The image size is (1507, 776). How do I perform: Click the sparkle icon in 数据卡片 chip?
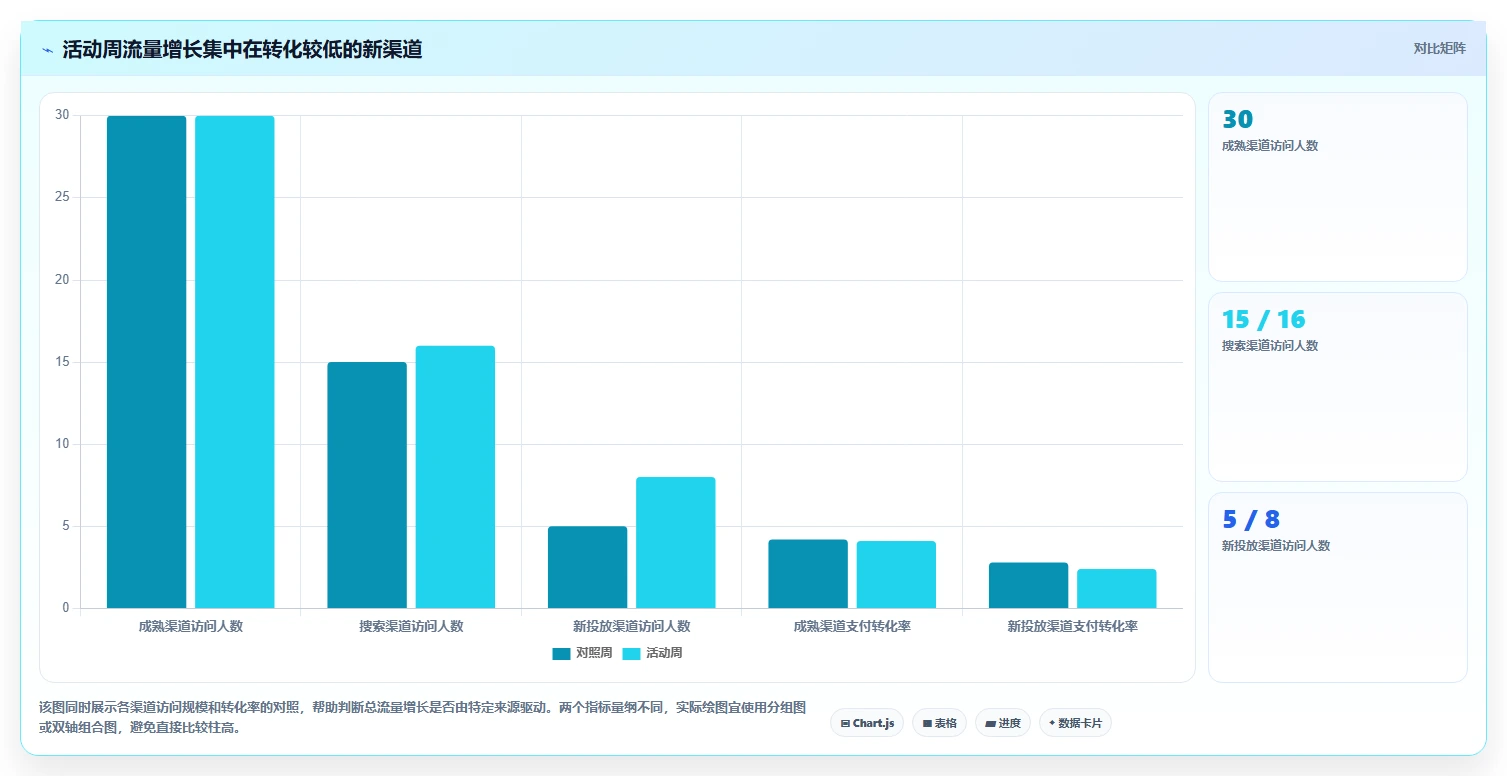point(1052,722)
